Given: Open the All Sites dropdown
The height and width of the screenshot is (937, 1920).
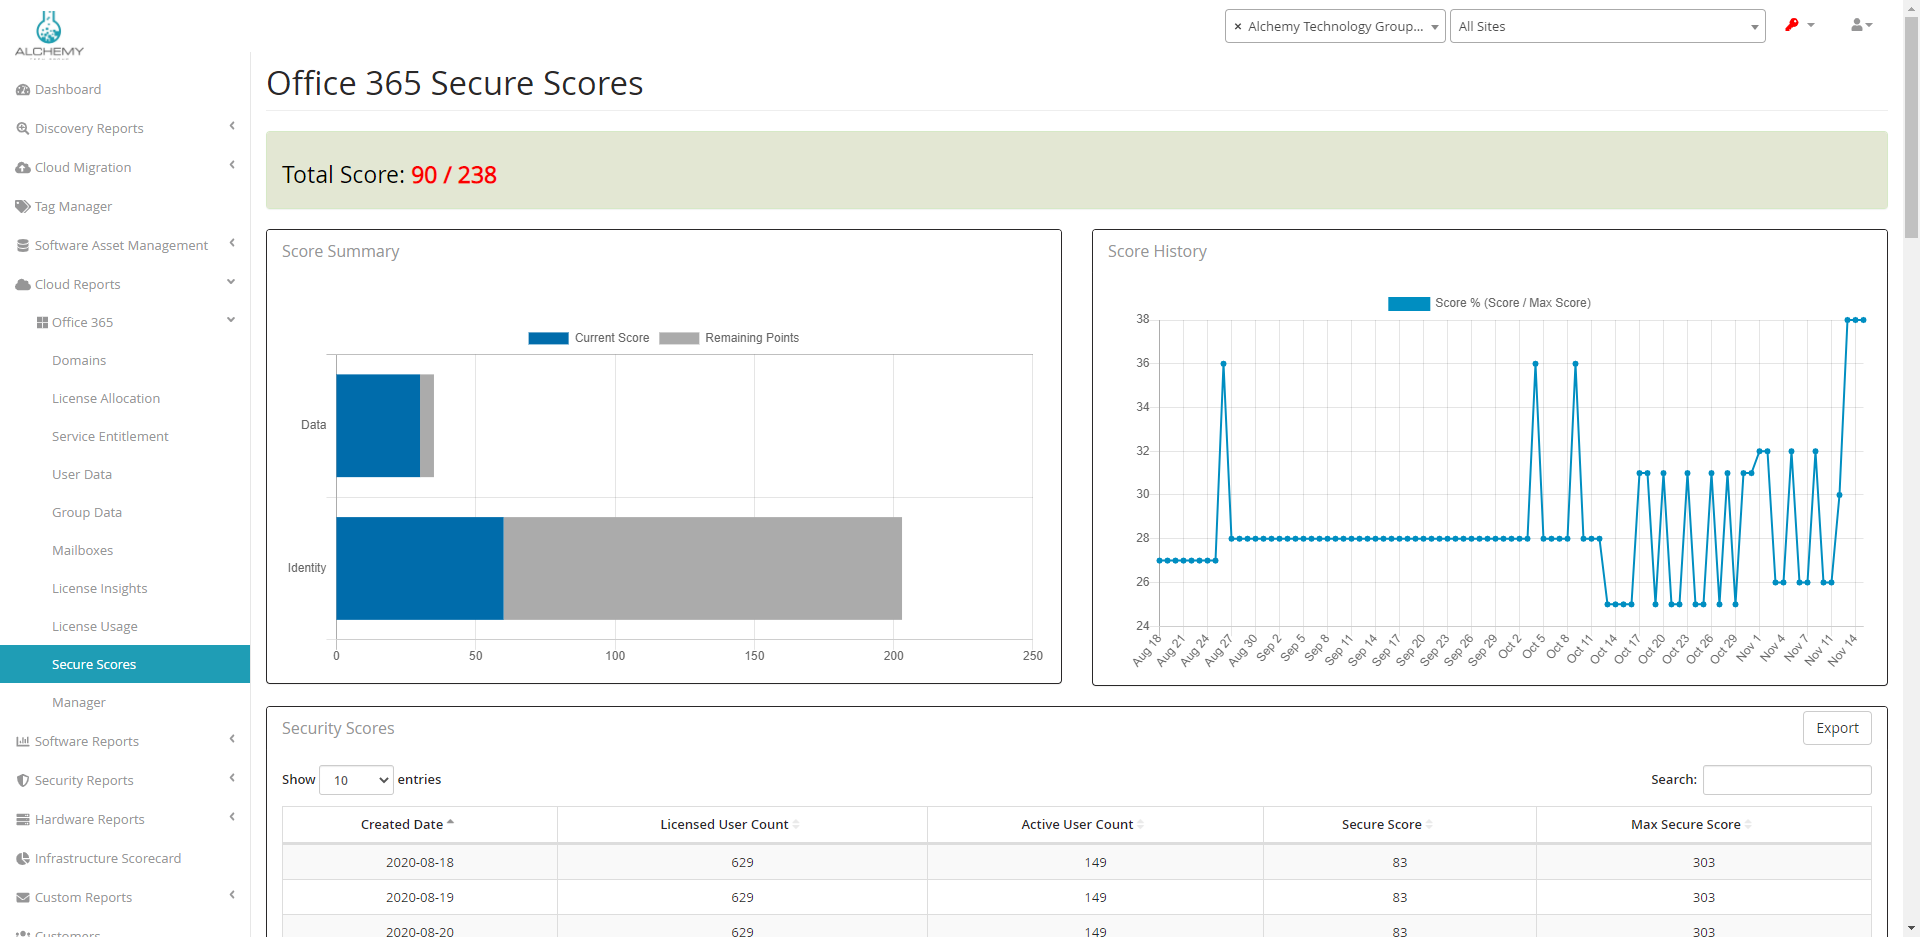Looking at the screenshot, I should [x=1607, y=27].
